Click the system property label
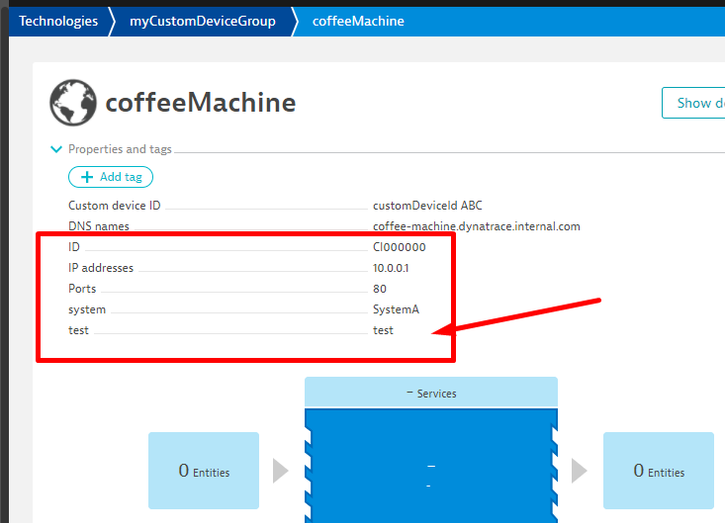The height and width of the screenshot is (523, 725). click(x=87, y=309)
